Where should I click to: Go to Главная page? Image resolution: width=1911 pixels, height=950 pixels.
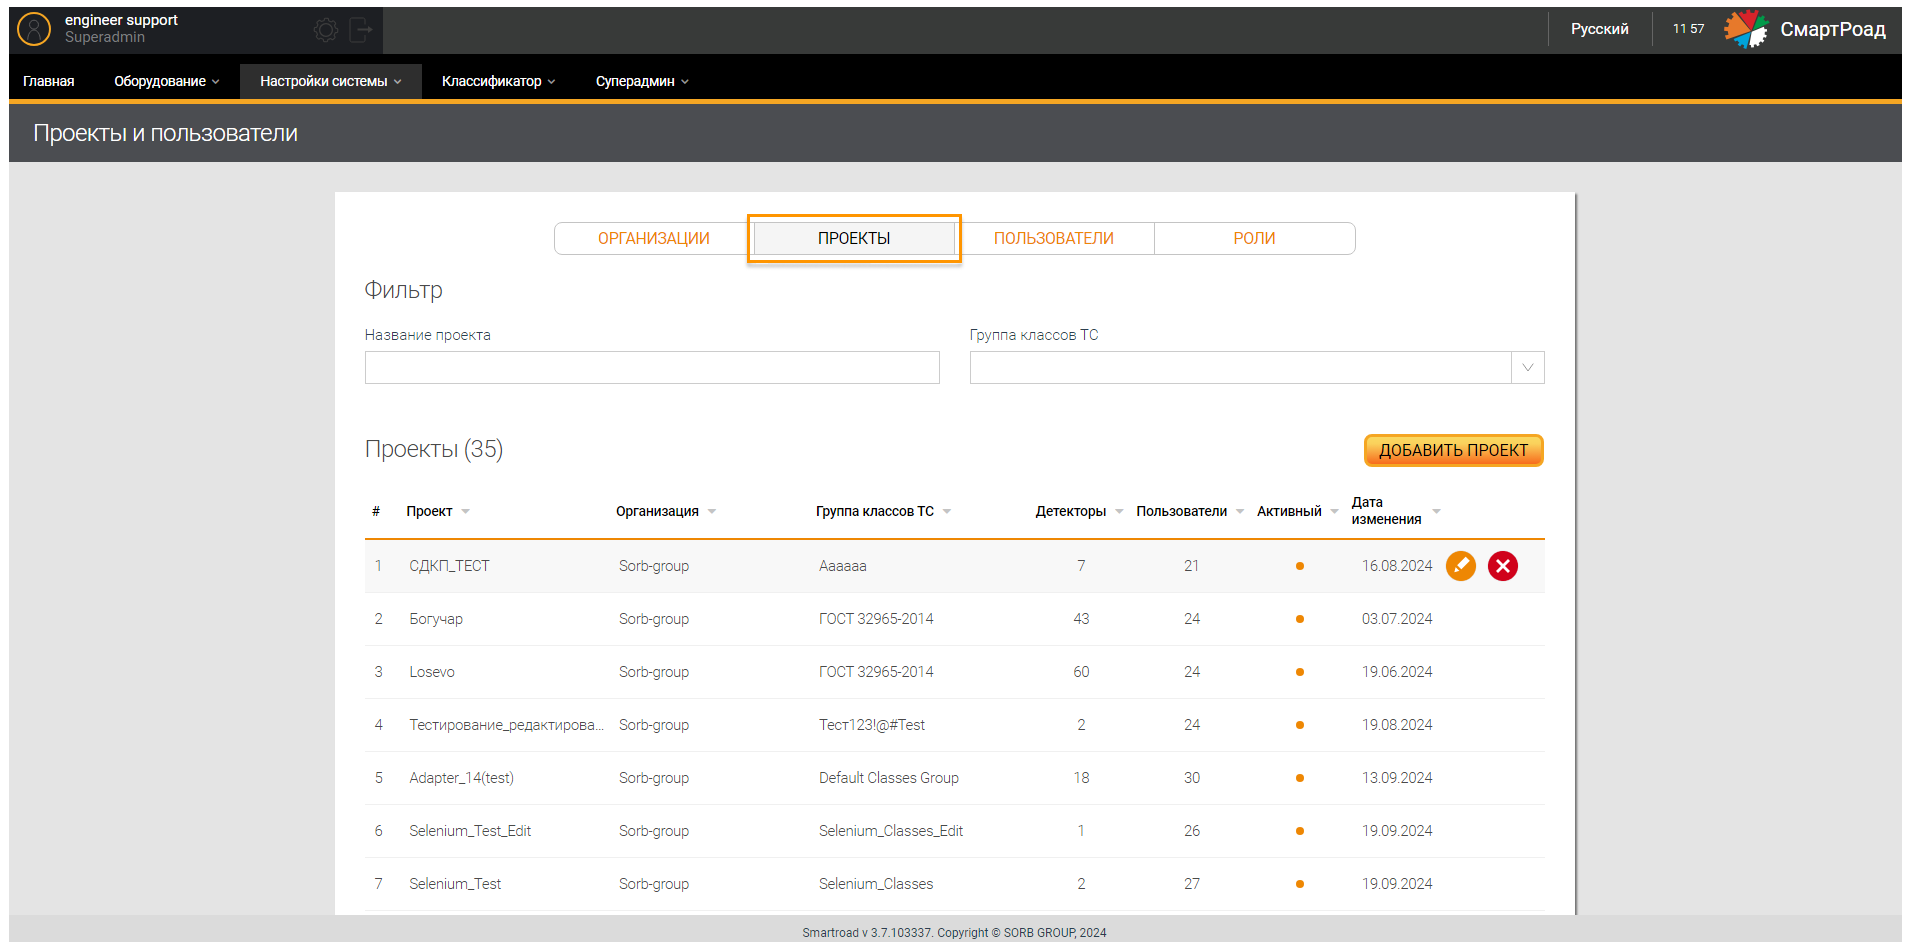[x=48, y=81]
